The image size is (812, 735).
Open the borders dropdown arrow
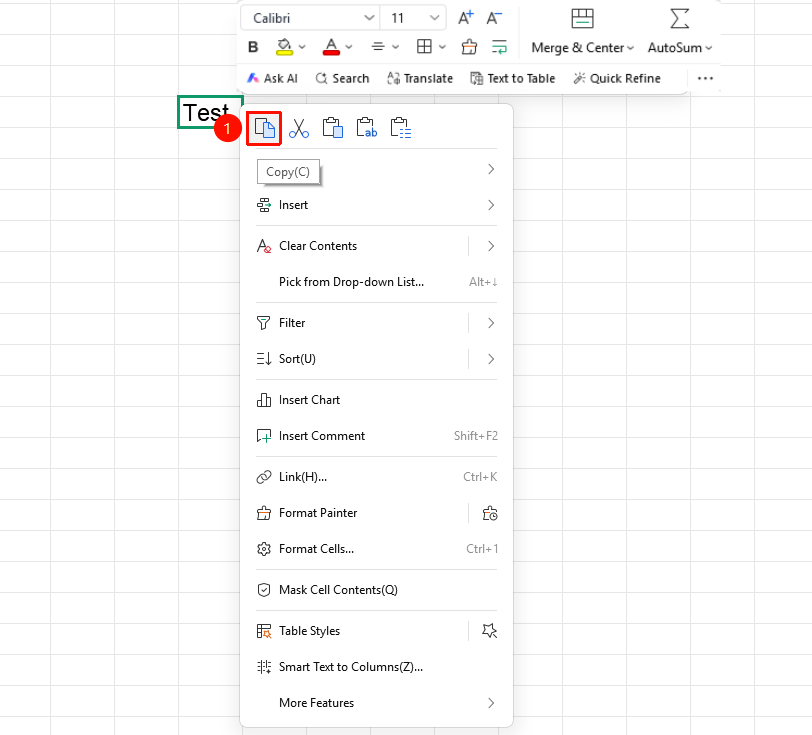(442, 47)
